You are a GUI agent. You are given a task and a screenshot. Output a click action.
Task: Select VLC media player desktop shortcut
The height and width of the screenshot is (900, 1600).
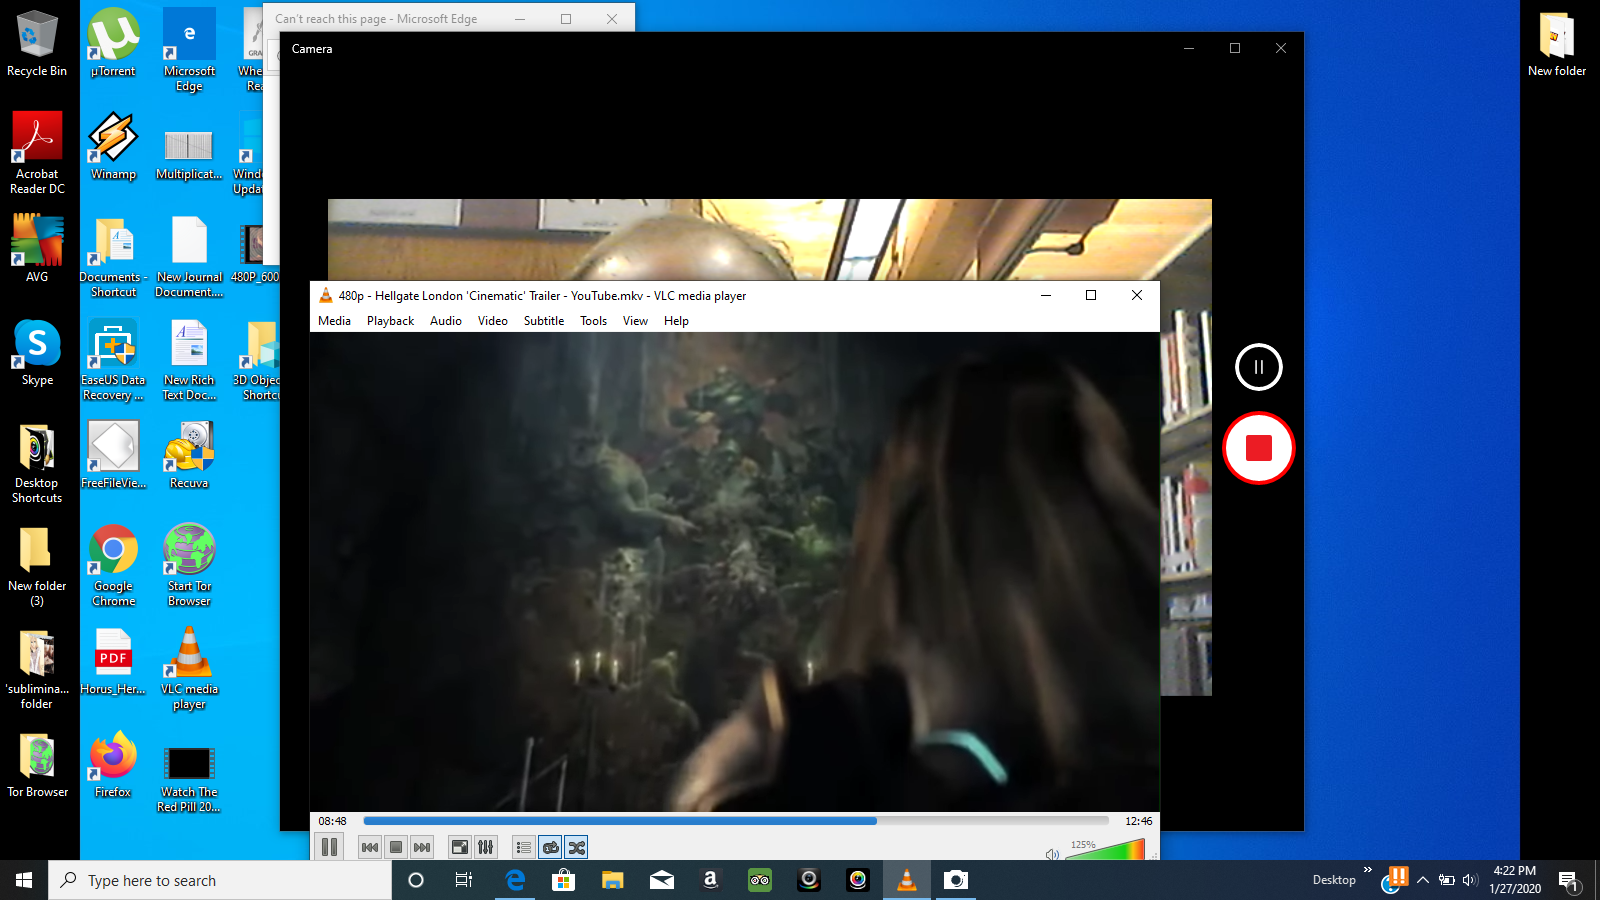click(x=189, y=668)
